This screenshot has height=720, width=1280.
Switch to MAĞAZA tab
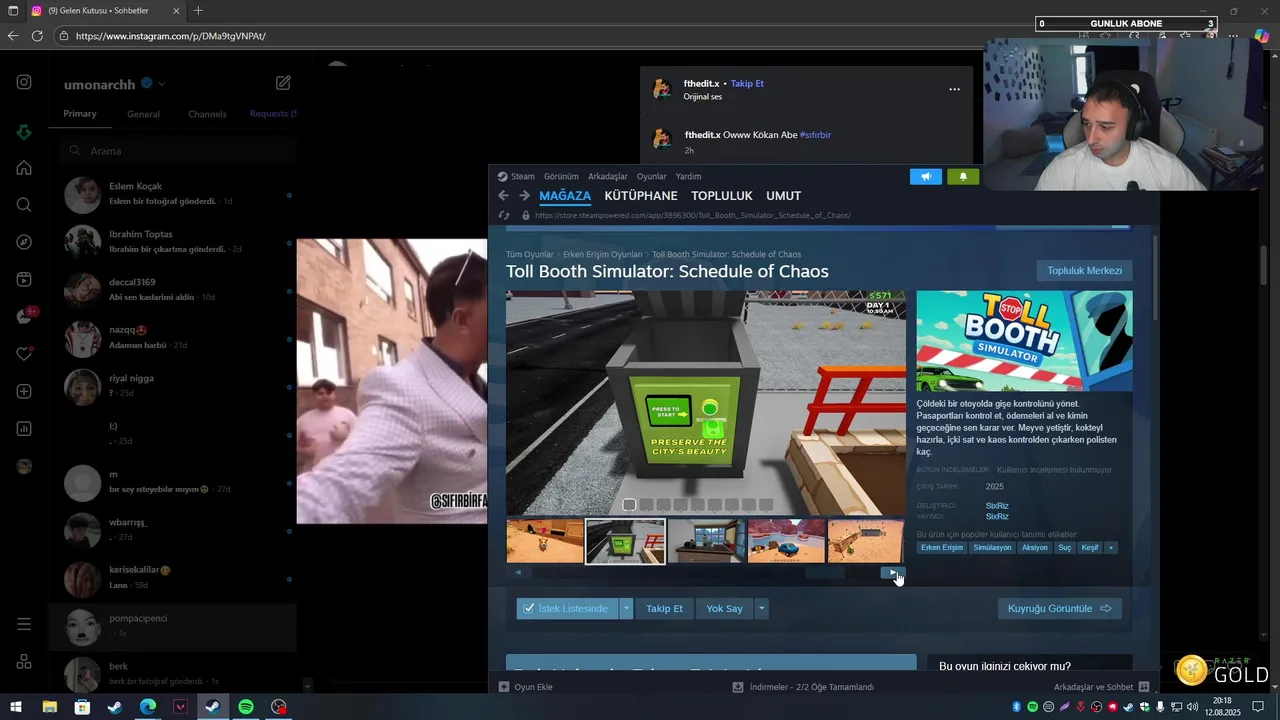(565, 196)
